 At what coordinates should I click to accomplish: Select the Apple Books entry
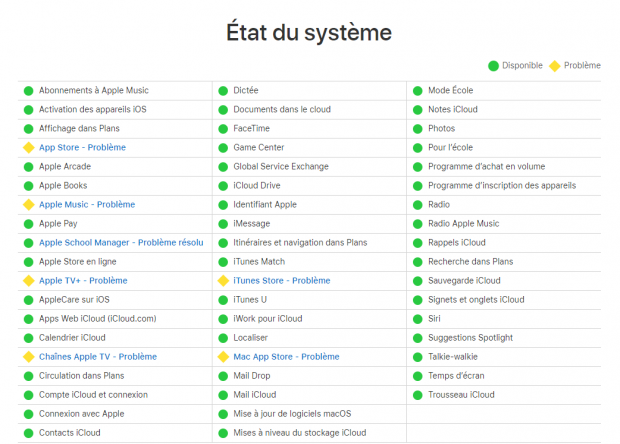click(63, 185)
